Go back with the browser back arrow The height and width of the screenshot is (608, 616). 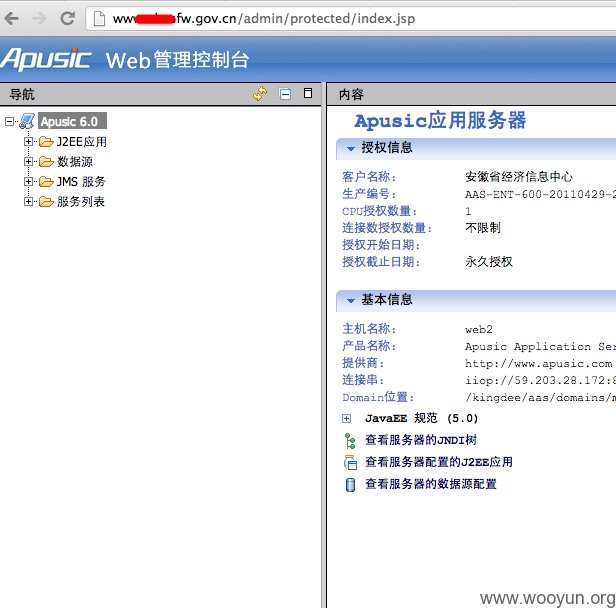click(x=11, y=18)
